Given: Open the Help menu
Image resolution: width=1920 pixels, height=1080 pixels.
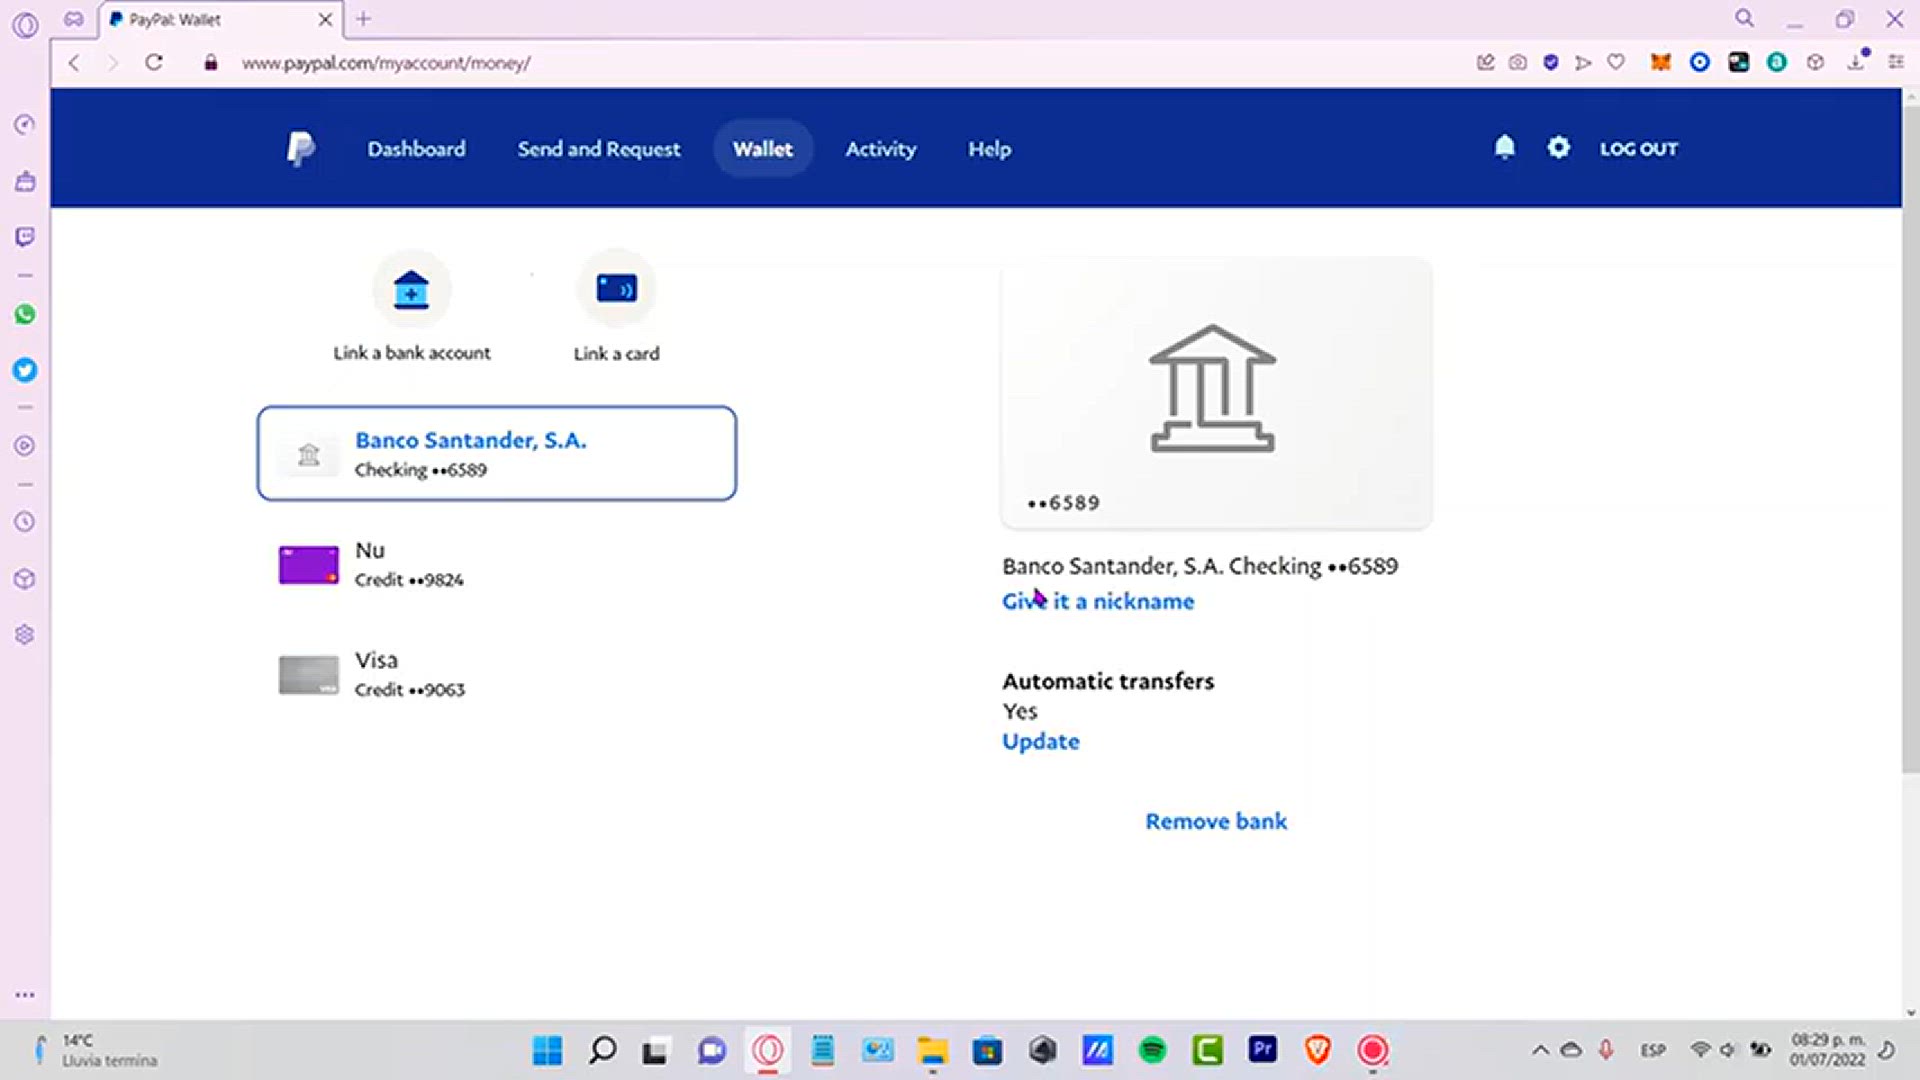Looking at the screenshot, I should click(989, 149).
